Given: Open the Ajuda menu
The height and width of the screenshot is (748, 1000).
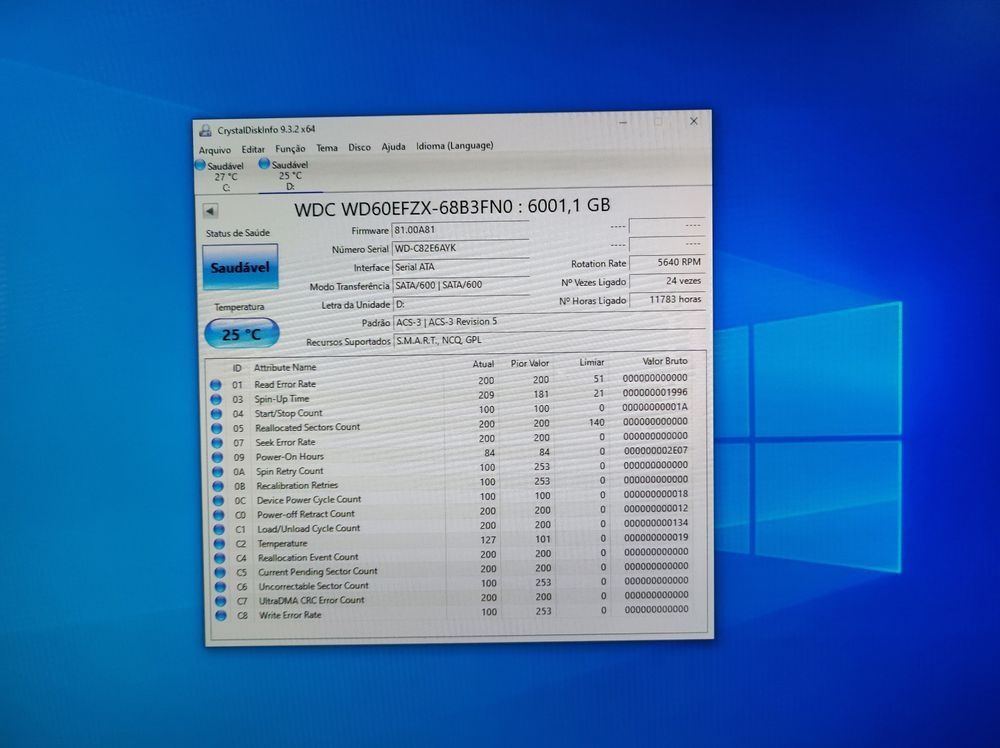Looking at the screenshot, I should click(x=393, y=147).
